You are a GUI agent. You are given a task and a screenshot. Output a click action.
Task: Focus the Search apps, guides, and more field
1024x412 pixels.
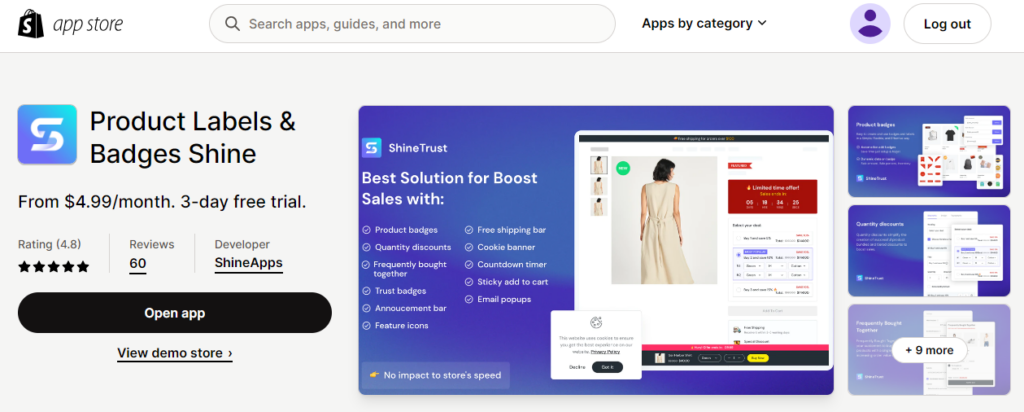coord(412,24)
